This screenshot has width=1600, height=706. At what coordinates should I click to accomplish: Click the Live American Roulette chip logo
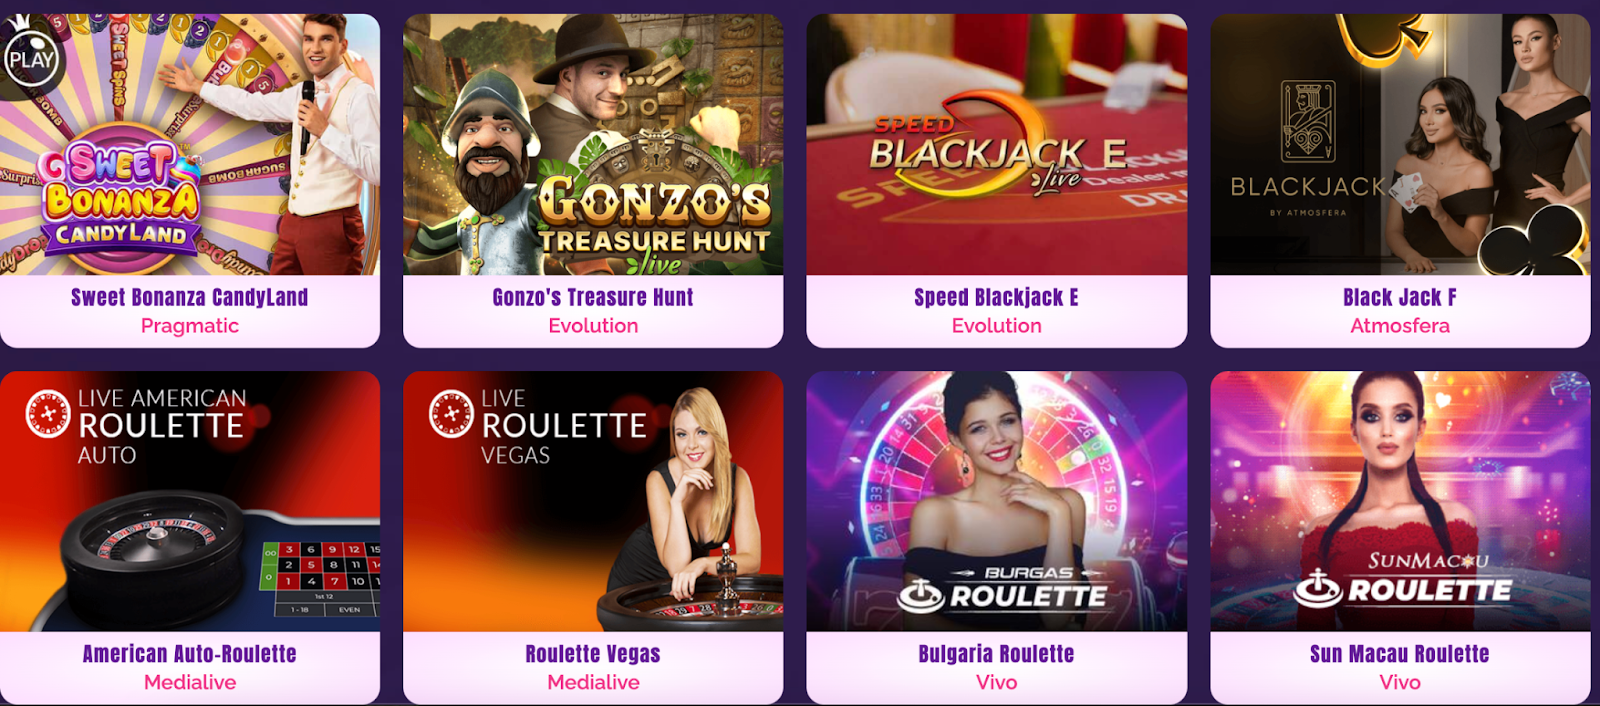(x=48, y=414)
